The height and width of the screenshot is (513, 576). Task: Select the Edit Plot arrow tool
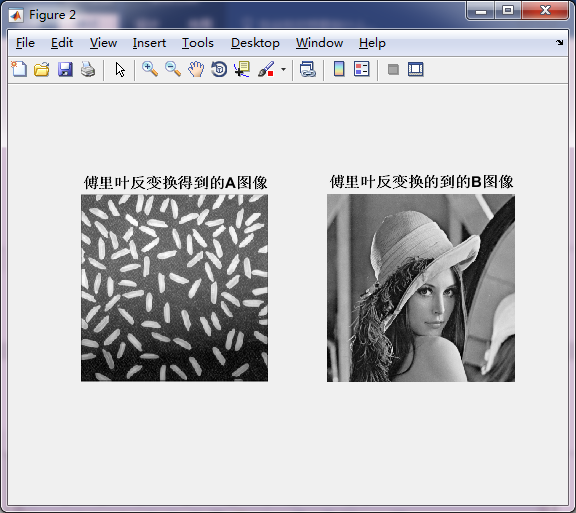[120, 69]
